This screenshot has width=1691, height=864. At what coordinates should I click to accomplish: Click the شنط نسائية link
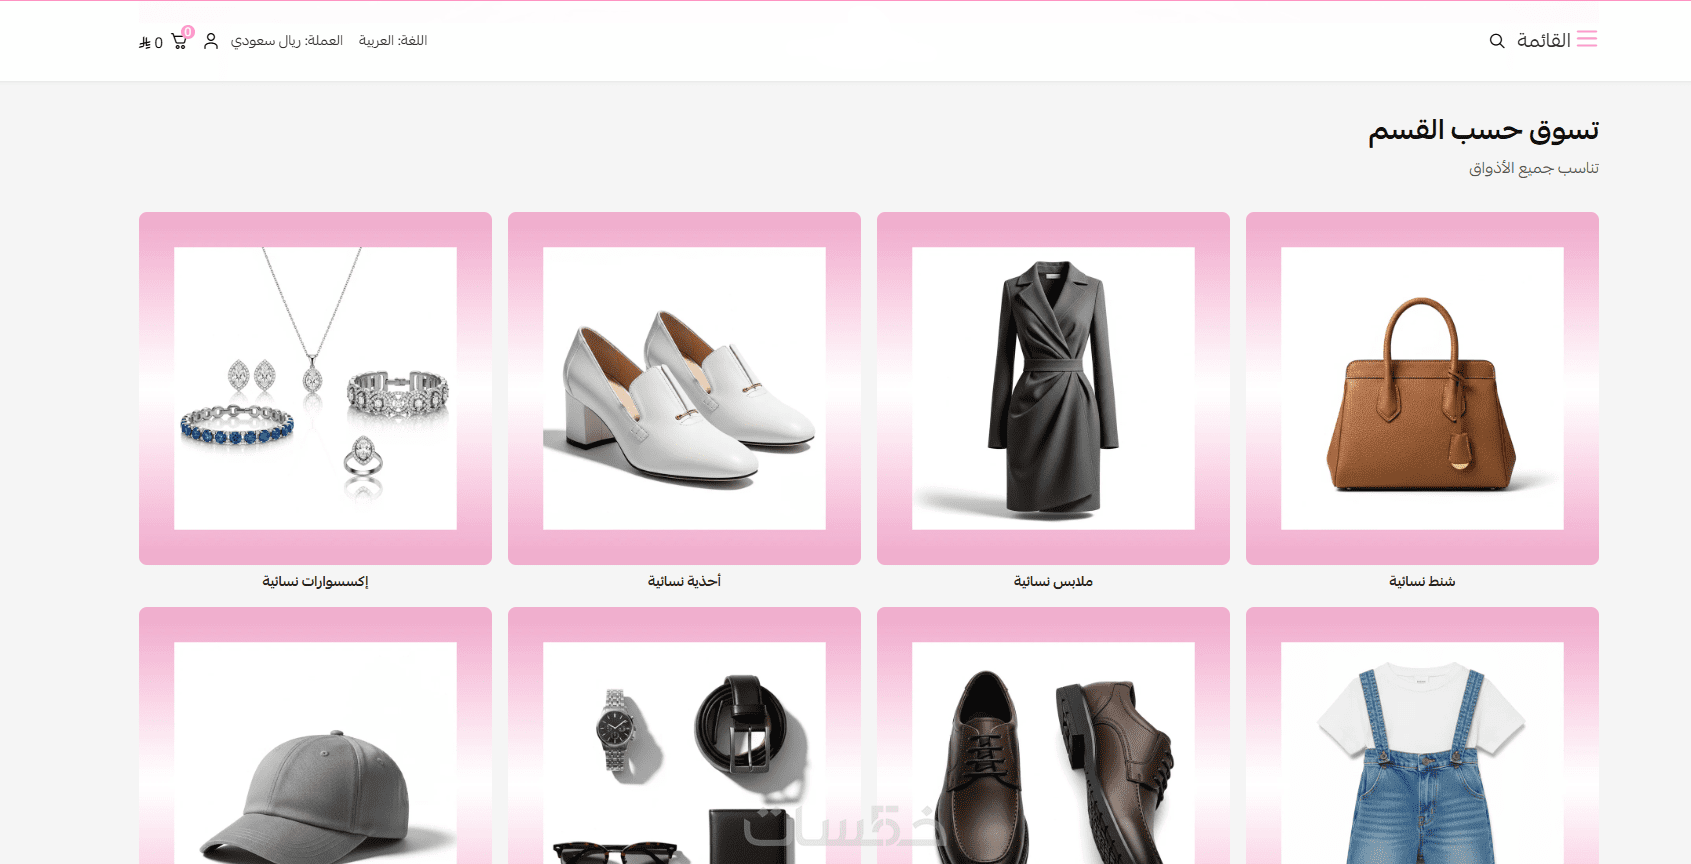click(x=1422, y=581)
